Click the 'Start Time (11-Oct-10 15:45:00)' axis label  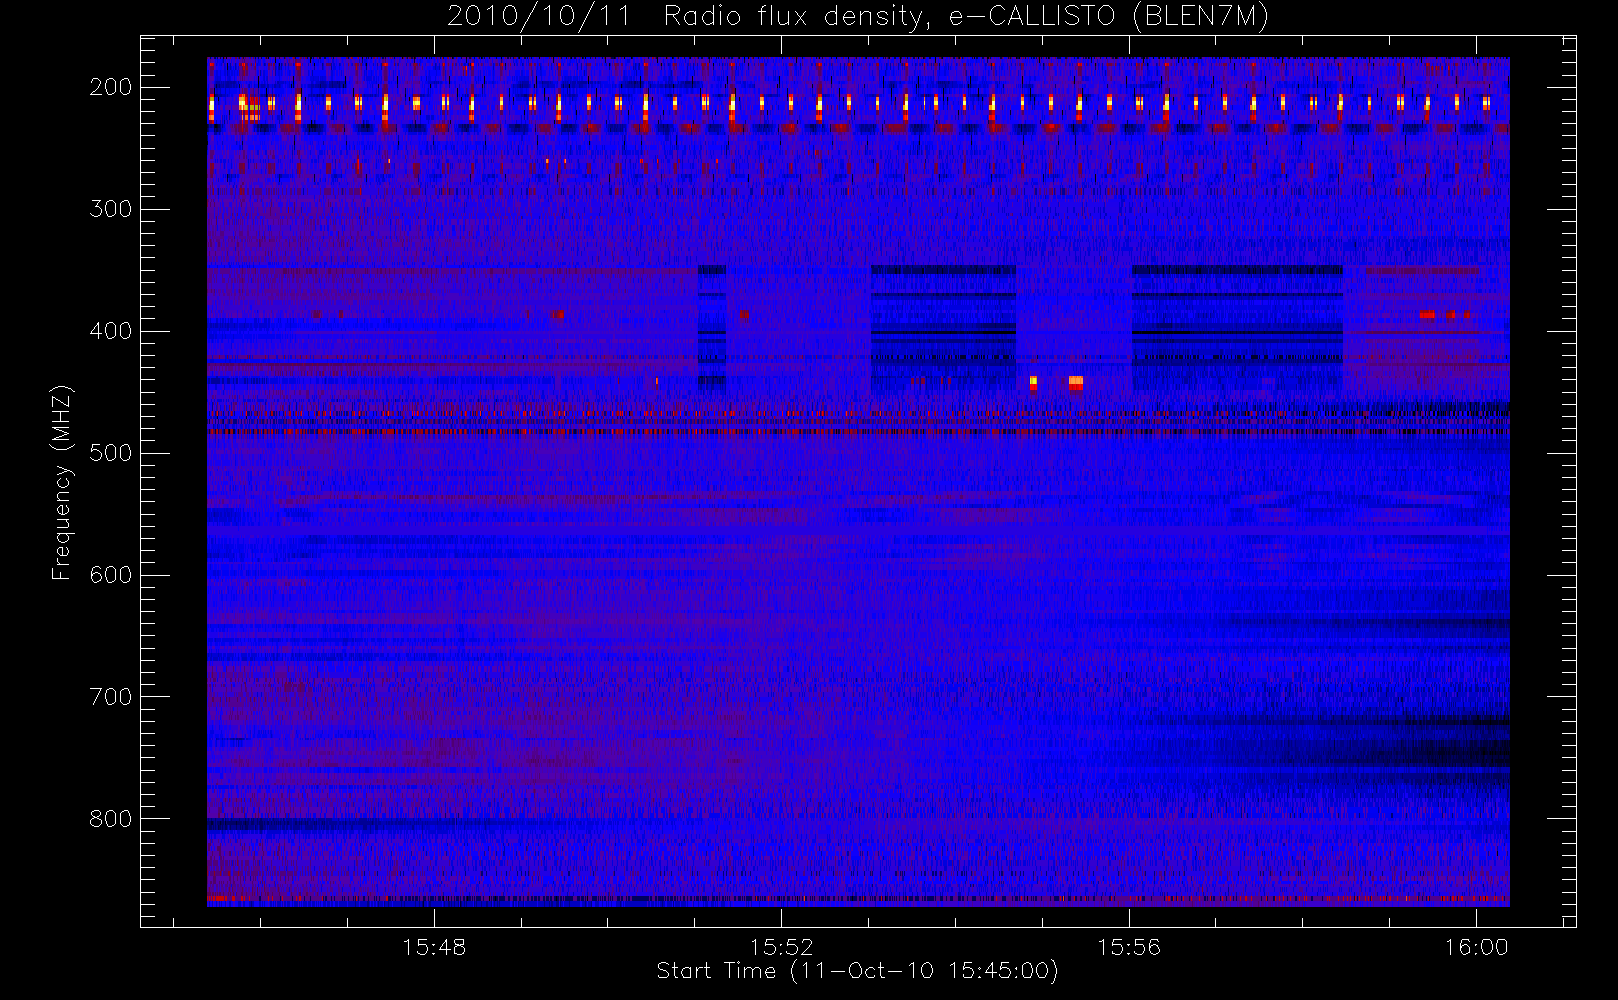pyautogui.click(x=857, y=971)
